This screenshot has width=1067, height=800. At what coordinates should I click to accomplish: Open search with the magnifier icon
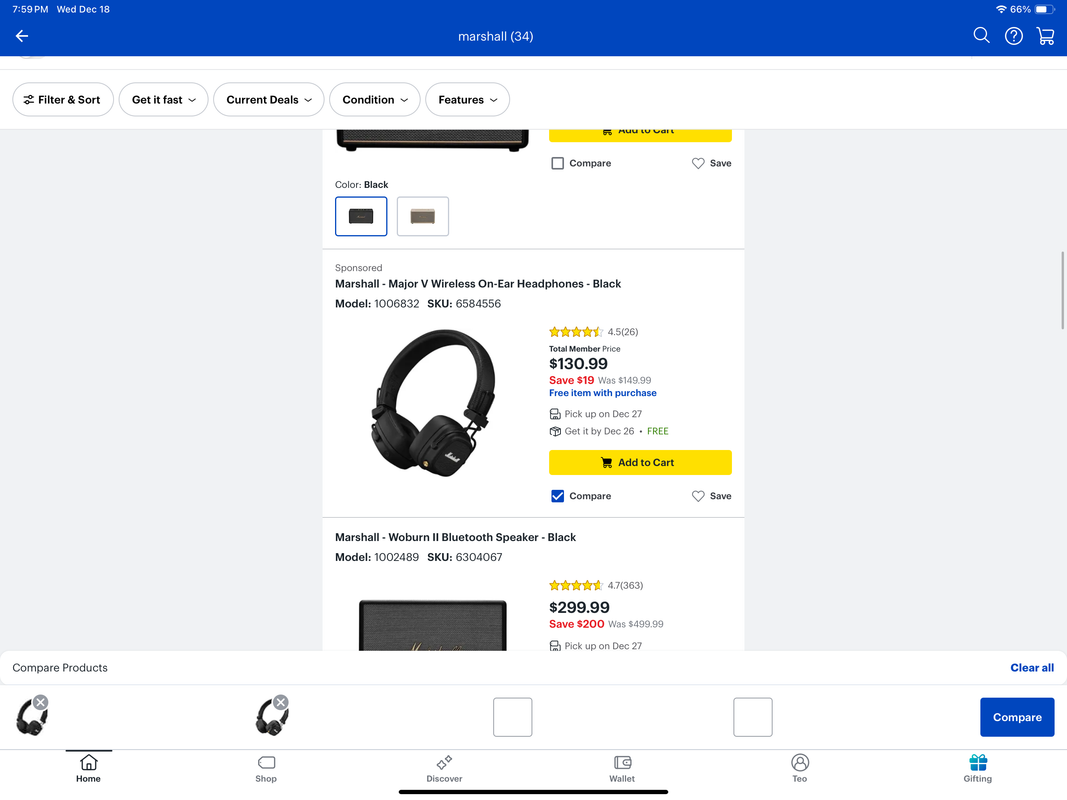[x=981, y=35]
